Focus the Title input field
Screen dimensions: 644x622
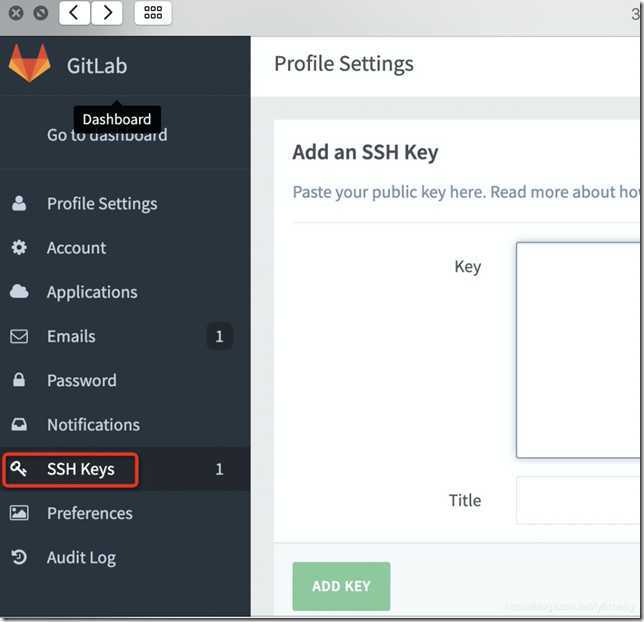[578, 500]
